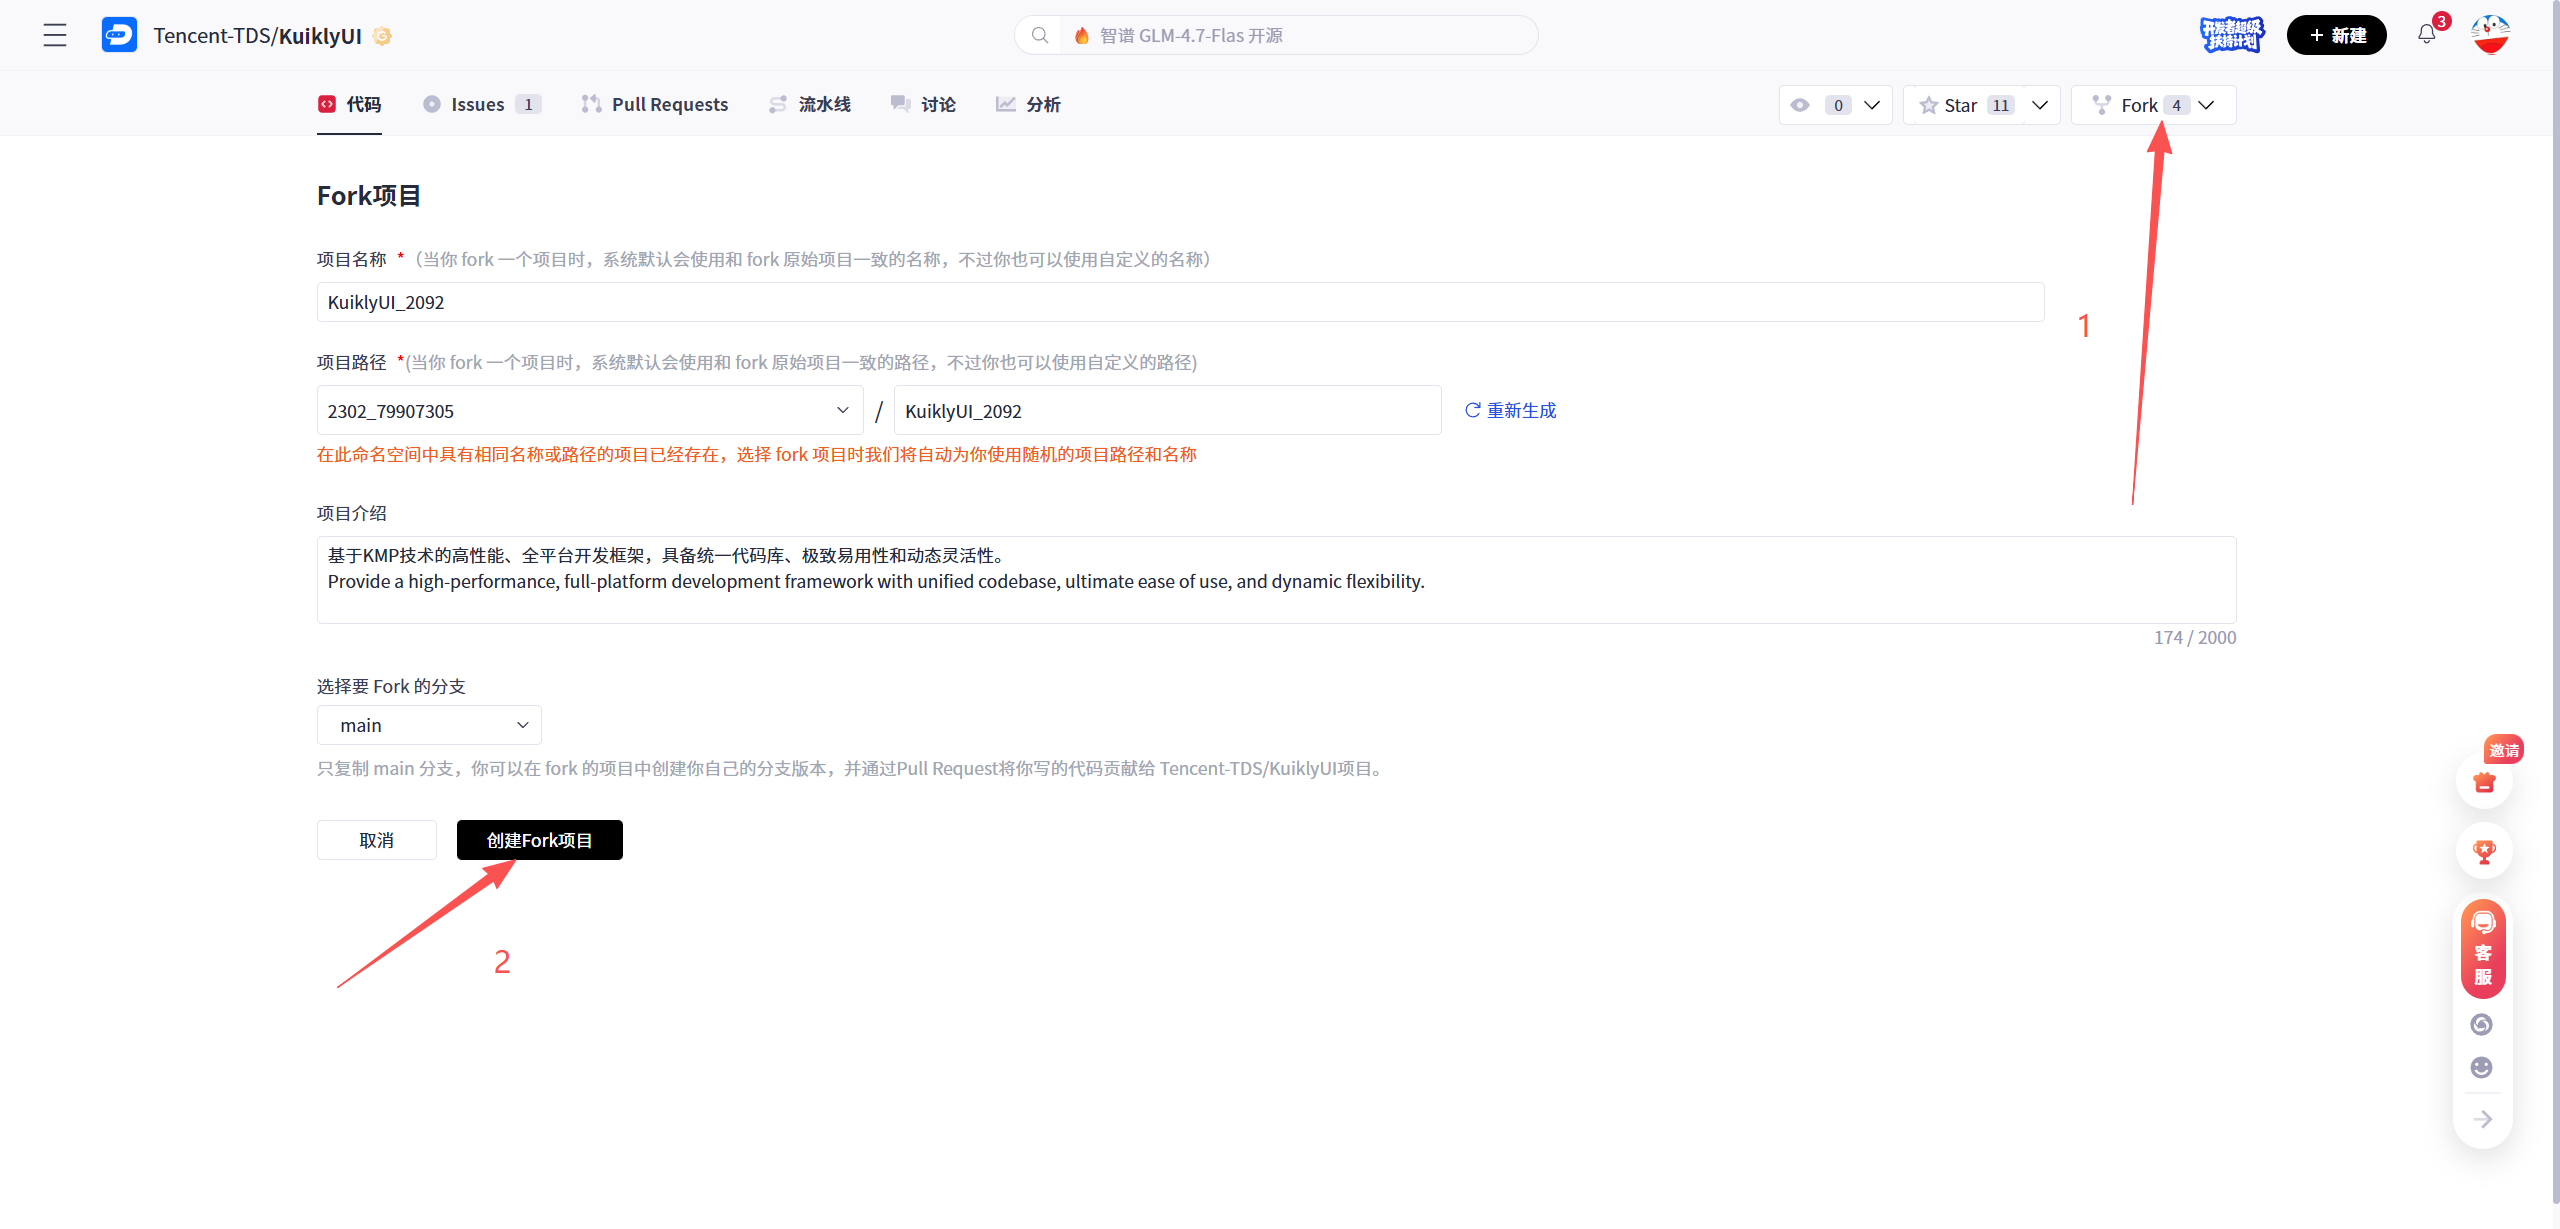
Task: Click the watch eye icon
Action: click(x=1801, y=104)
